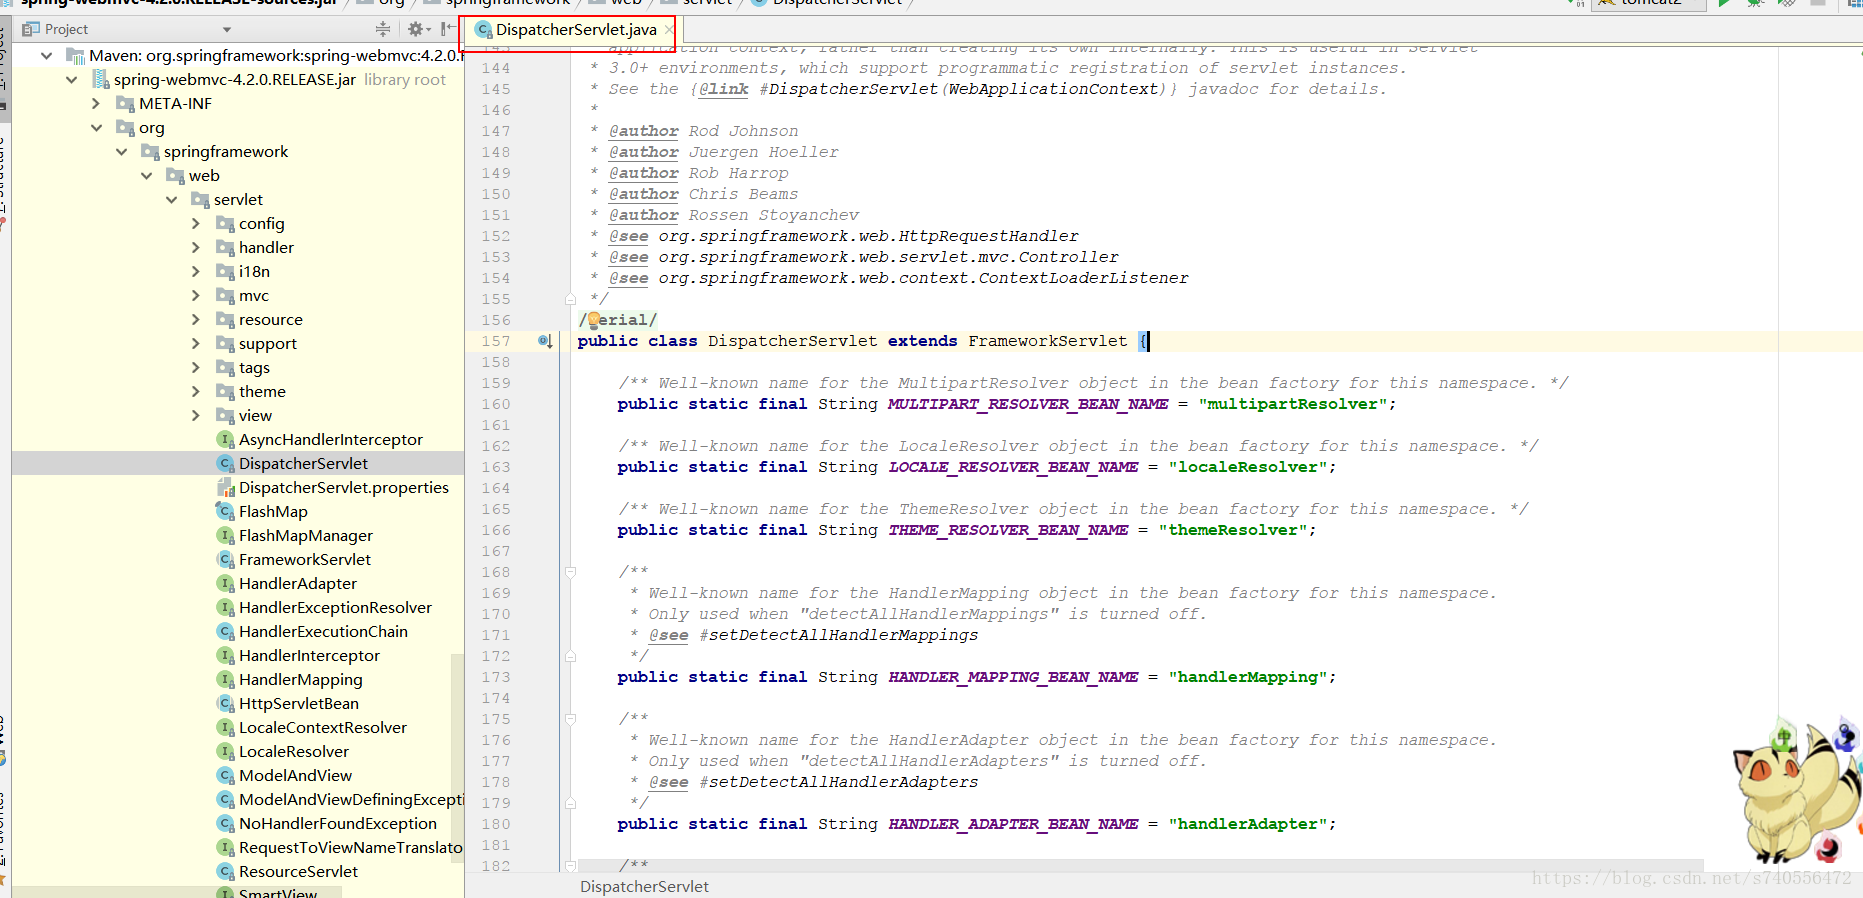Viewport: 1863px width, 898px height.
Task: Click FrameworkServlet in the class declaration
Action: pyautogui.click(x=1047, y=341)
